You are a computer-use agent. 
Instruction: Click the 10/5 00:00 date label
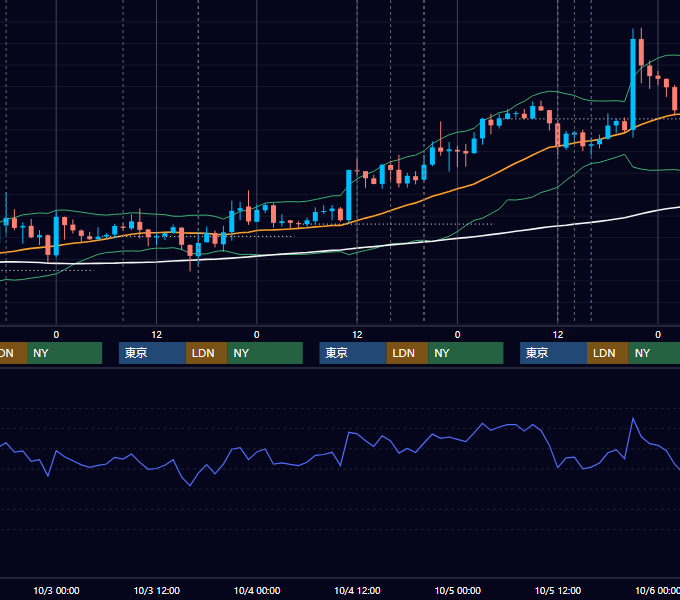coord(458,590)
